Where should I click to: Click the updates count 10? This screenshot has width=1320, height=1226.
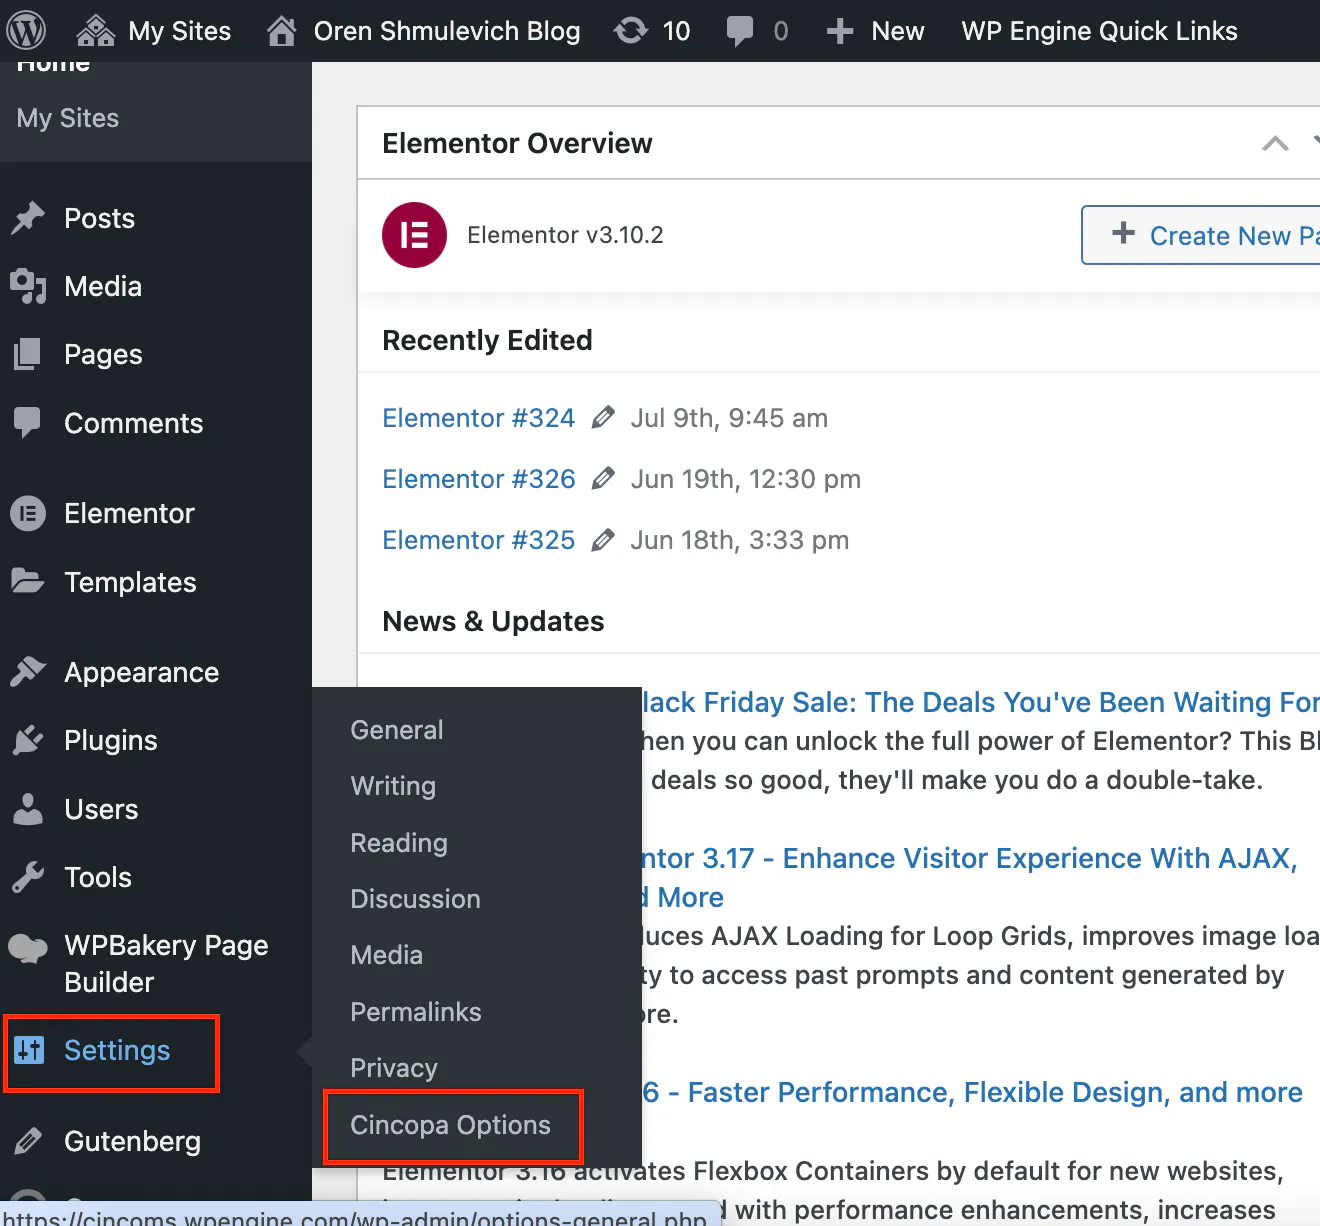click(676, 31)
